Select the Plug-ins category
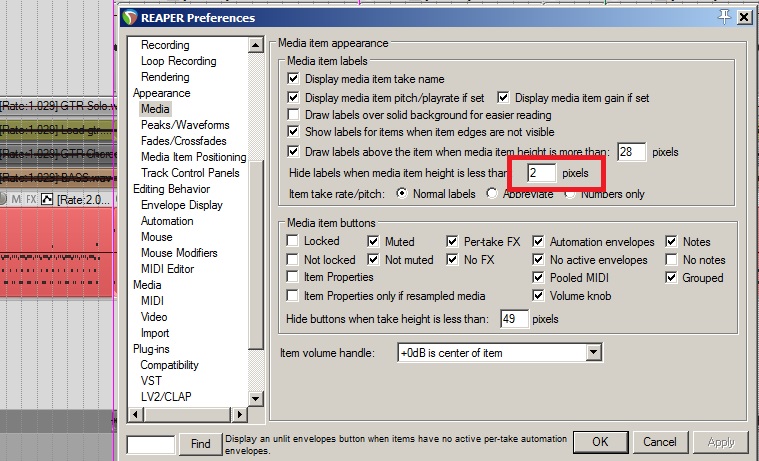759x461 pixels. click(151, 349)
